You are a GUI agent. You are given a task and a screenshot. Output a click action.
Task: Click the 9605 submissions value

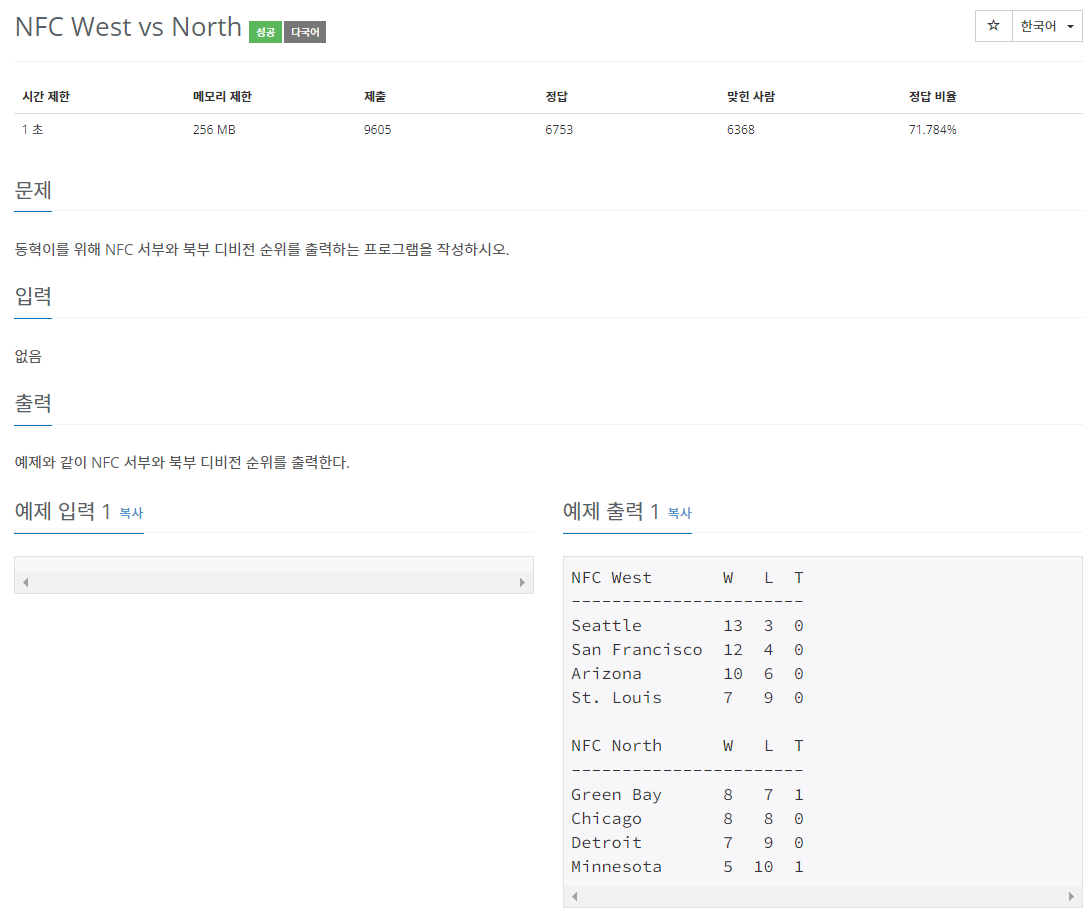point(377,130)
